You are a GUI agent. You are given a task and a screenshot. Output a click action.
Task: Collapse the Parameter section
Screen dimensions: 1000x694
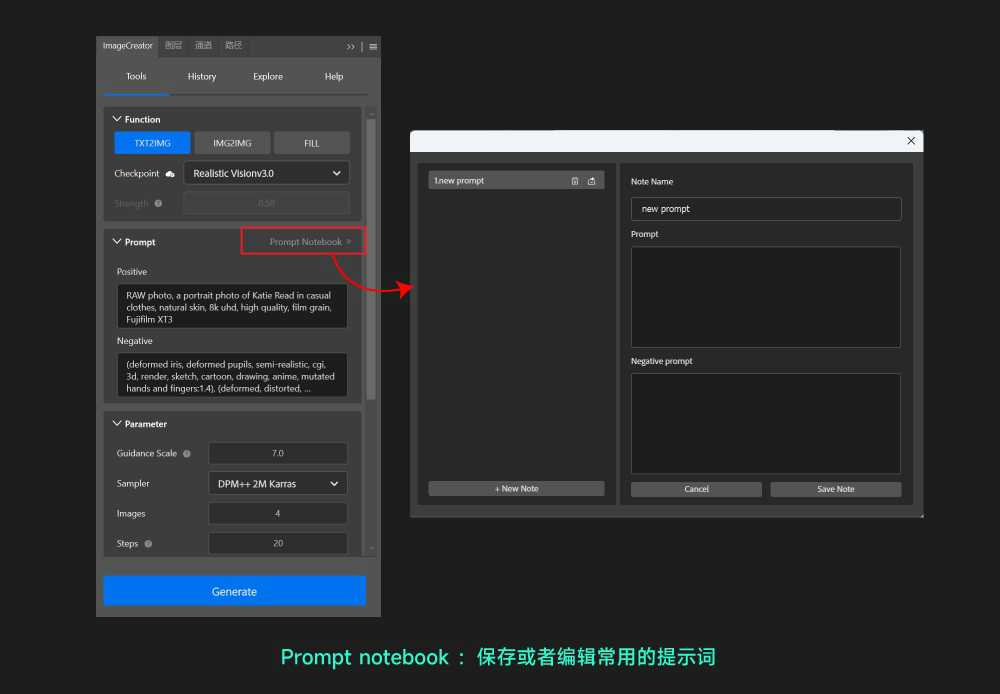pos(118,424)
